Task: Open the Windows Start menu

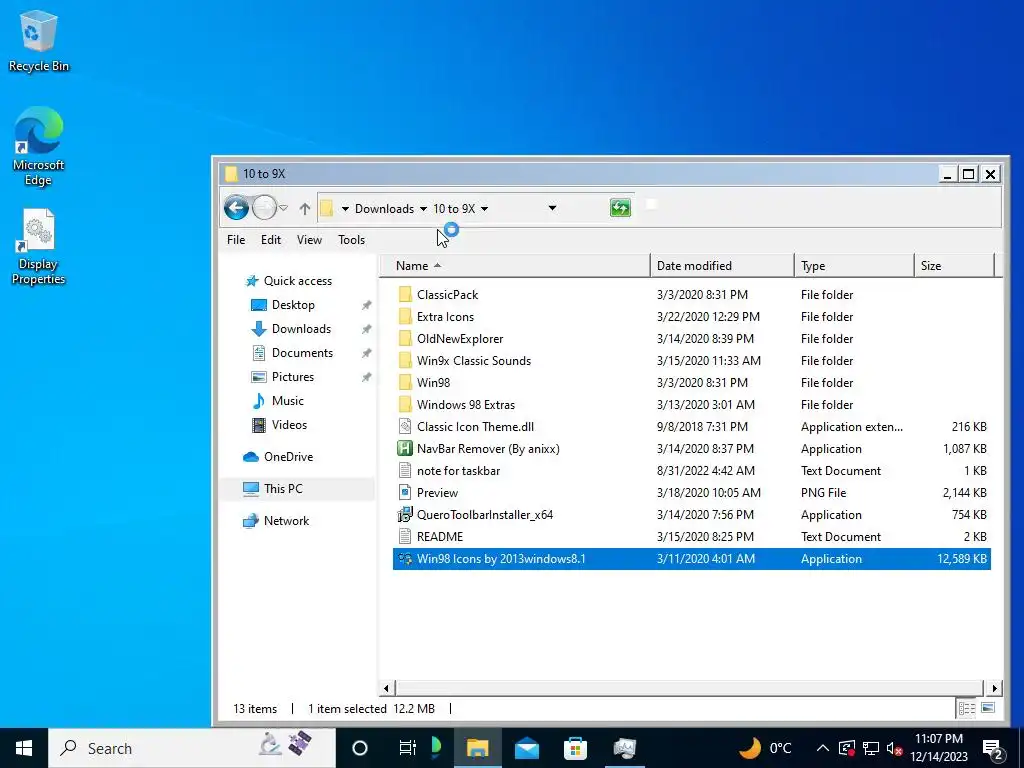Action: pos(24,748)
